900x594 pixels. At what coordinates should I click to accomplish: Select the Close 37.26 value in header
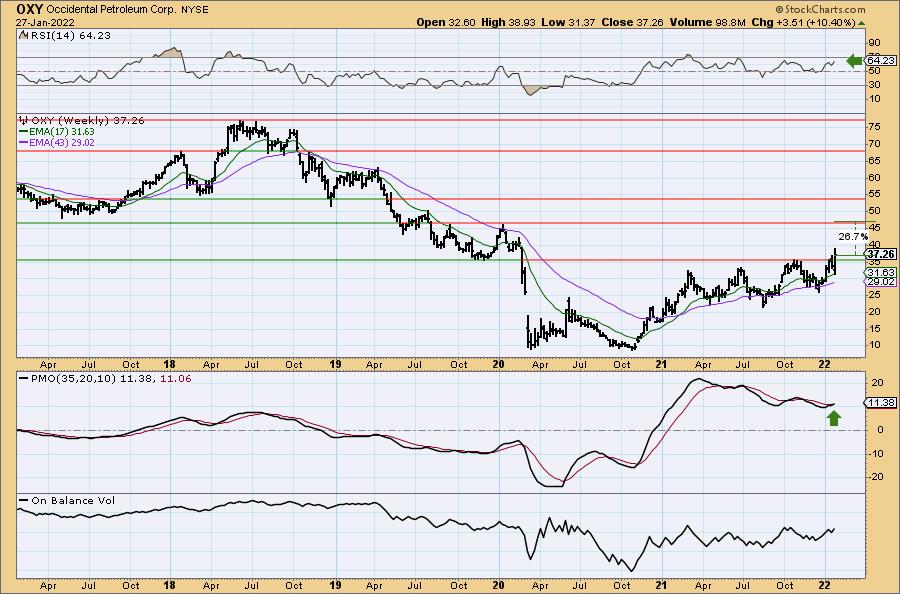pyautogui.click(x=632, y=22)
